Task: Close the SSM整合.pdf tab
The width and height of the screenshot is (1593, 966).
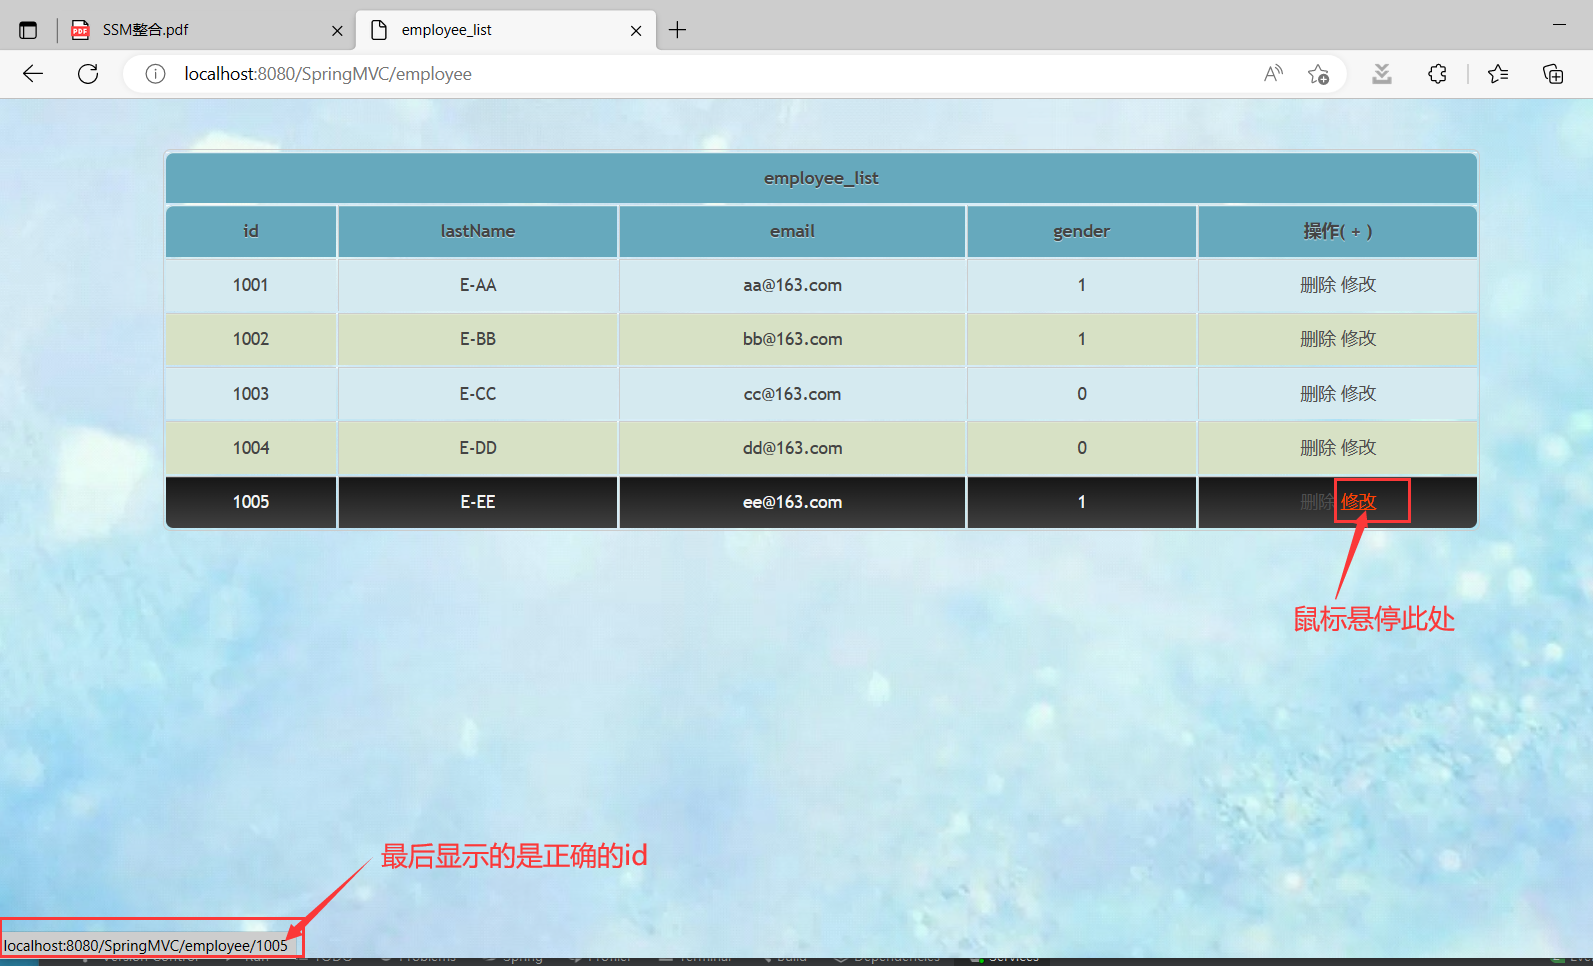Action: pyautogui.click(x=337, y=31)
